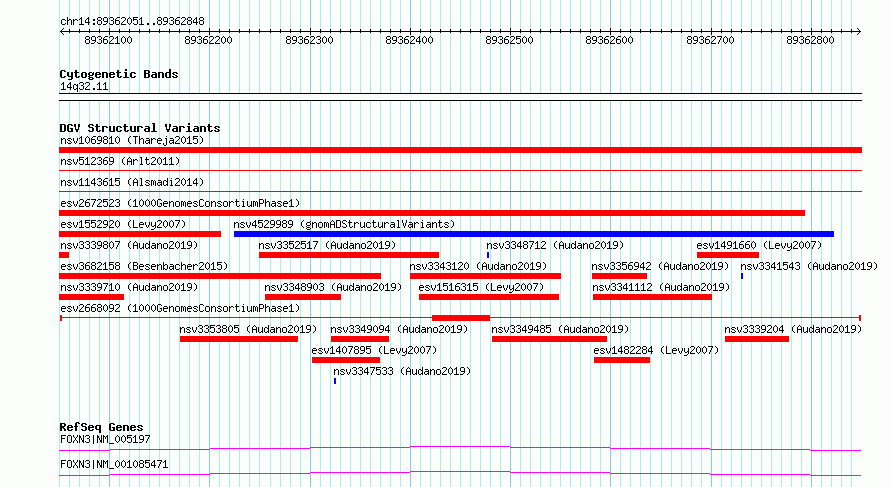Click the Cytogenetic Bands track title
Viewport: 890px width, 487px height.
click(119, 74)
